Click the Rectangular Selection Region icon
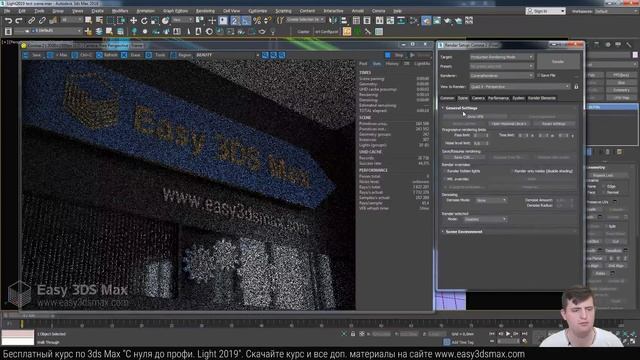Viewport: 640px width, 360px height. pyautogui.click(x=110, y=20)
